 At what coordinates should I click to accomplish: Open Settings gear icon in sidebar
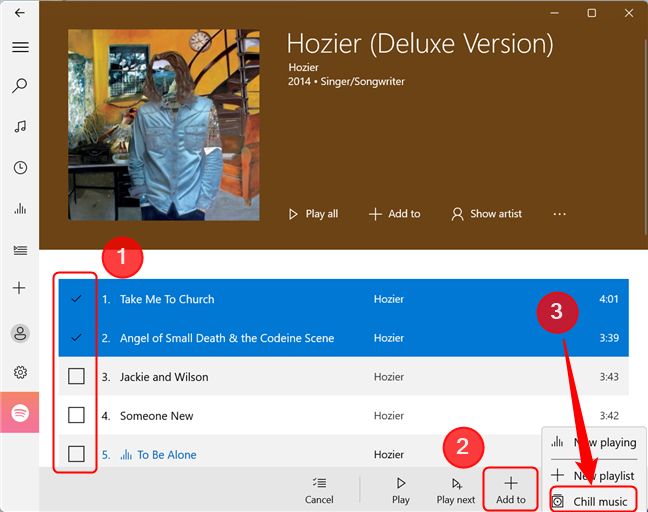tap(20, 372)
